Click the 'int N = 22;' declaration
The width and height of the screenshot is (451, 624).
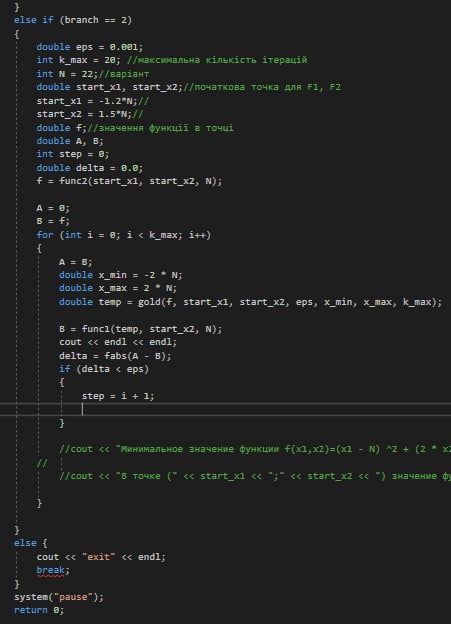click(67, 74)
